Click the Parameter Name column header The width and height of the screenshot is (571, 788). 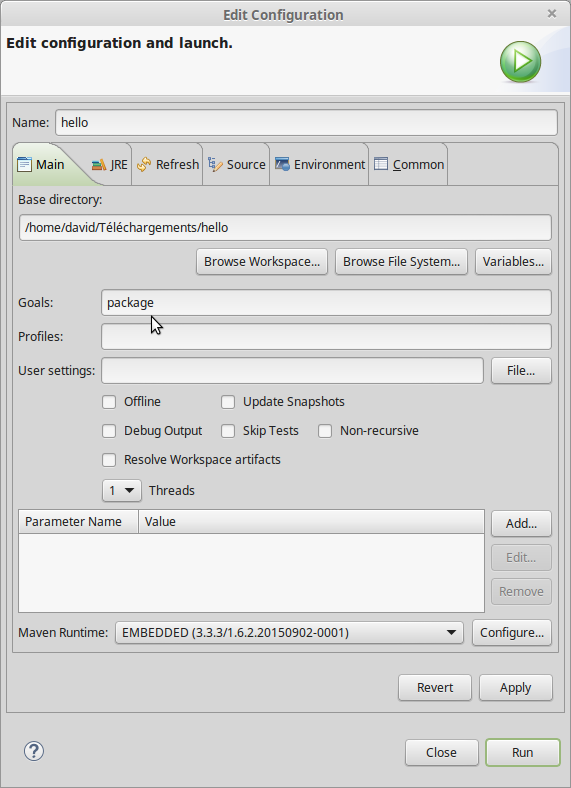[78, 522]
